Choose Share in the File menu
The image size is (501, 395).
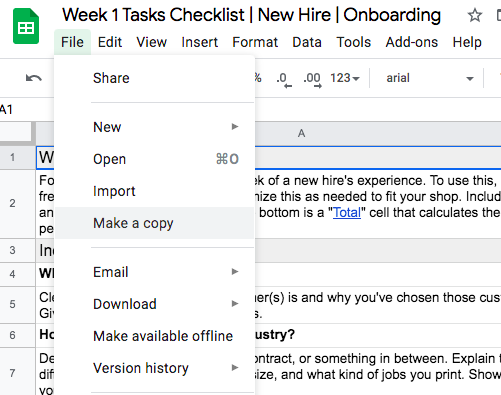154,78
